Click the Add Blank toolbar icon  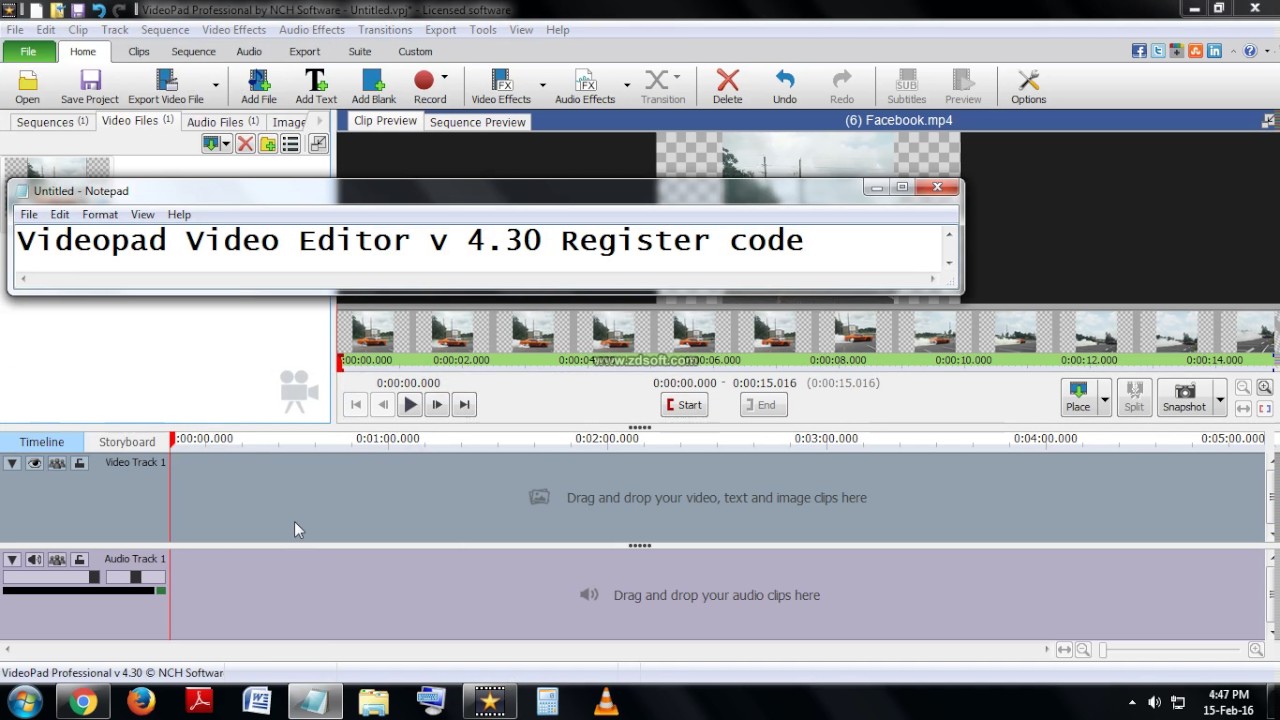click(x=373, y=87)
